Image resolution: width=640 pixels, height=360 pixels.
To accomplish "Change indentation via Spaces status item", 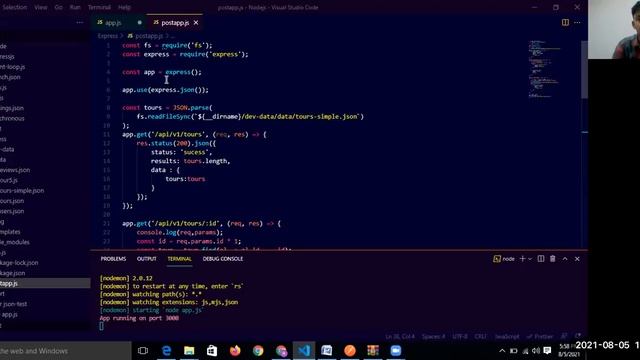I will point(433,336).
